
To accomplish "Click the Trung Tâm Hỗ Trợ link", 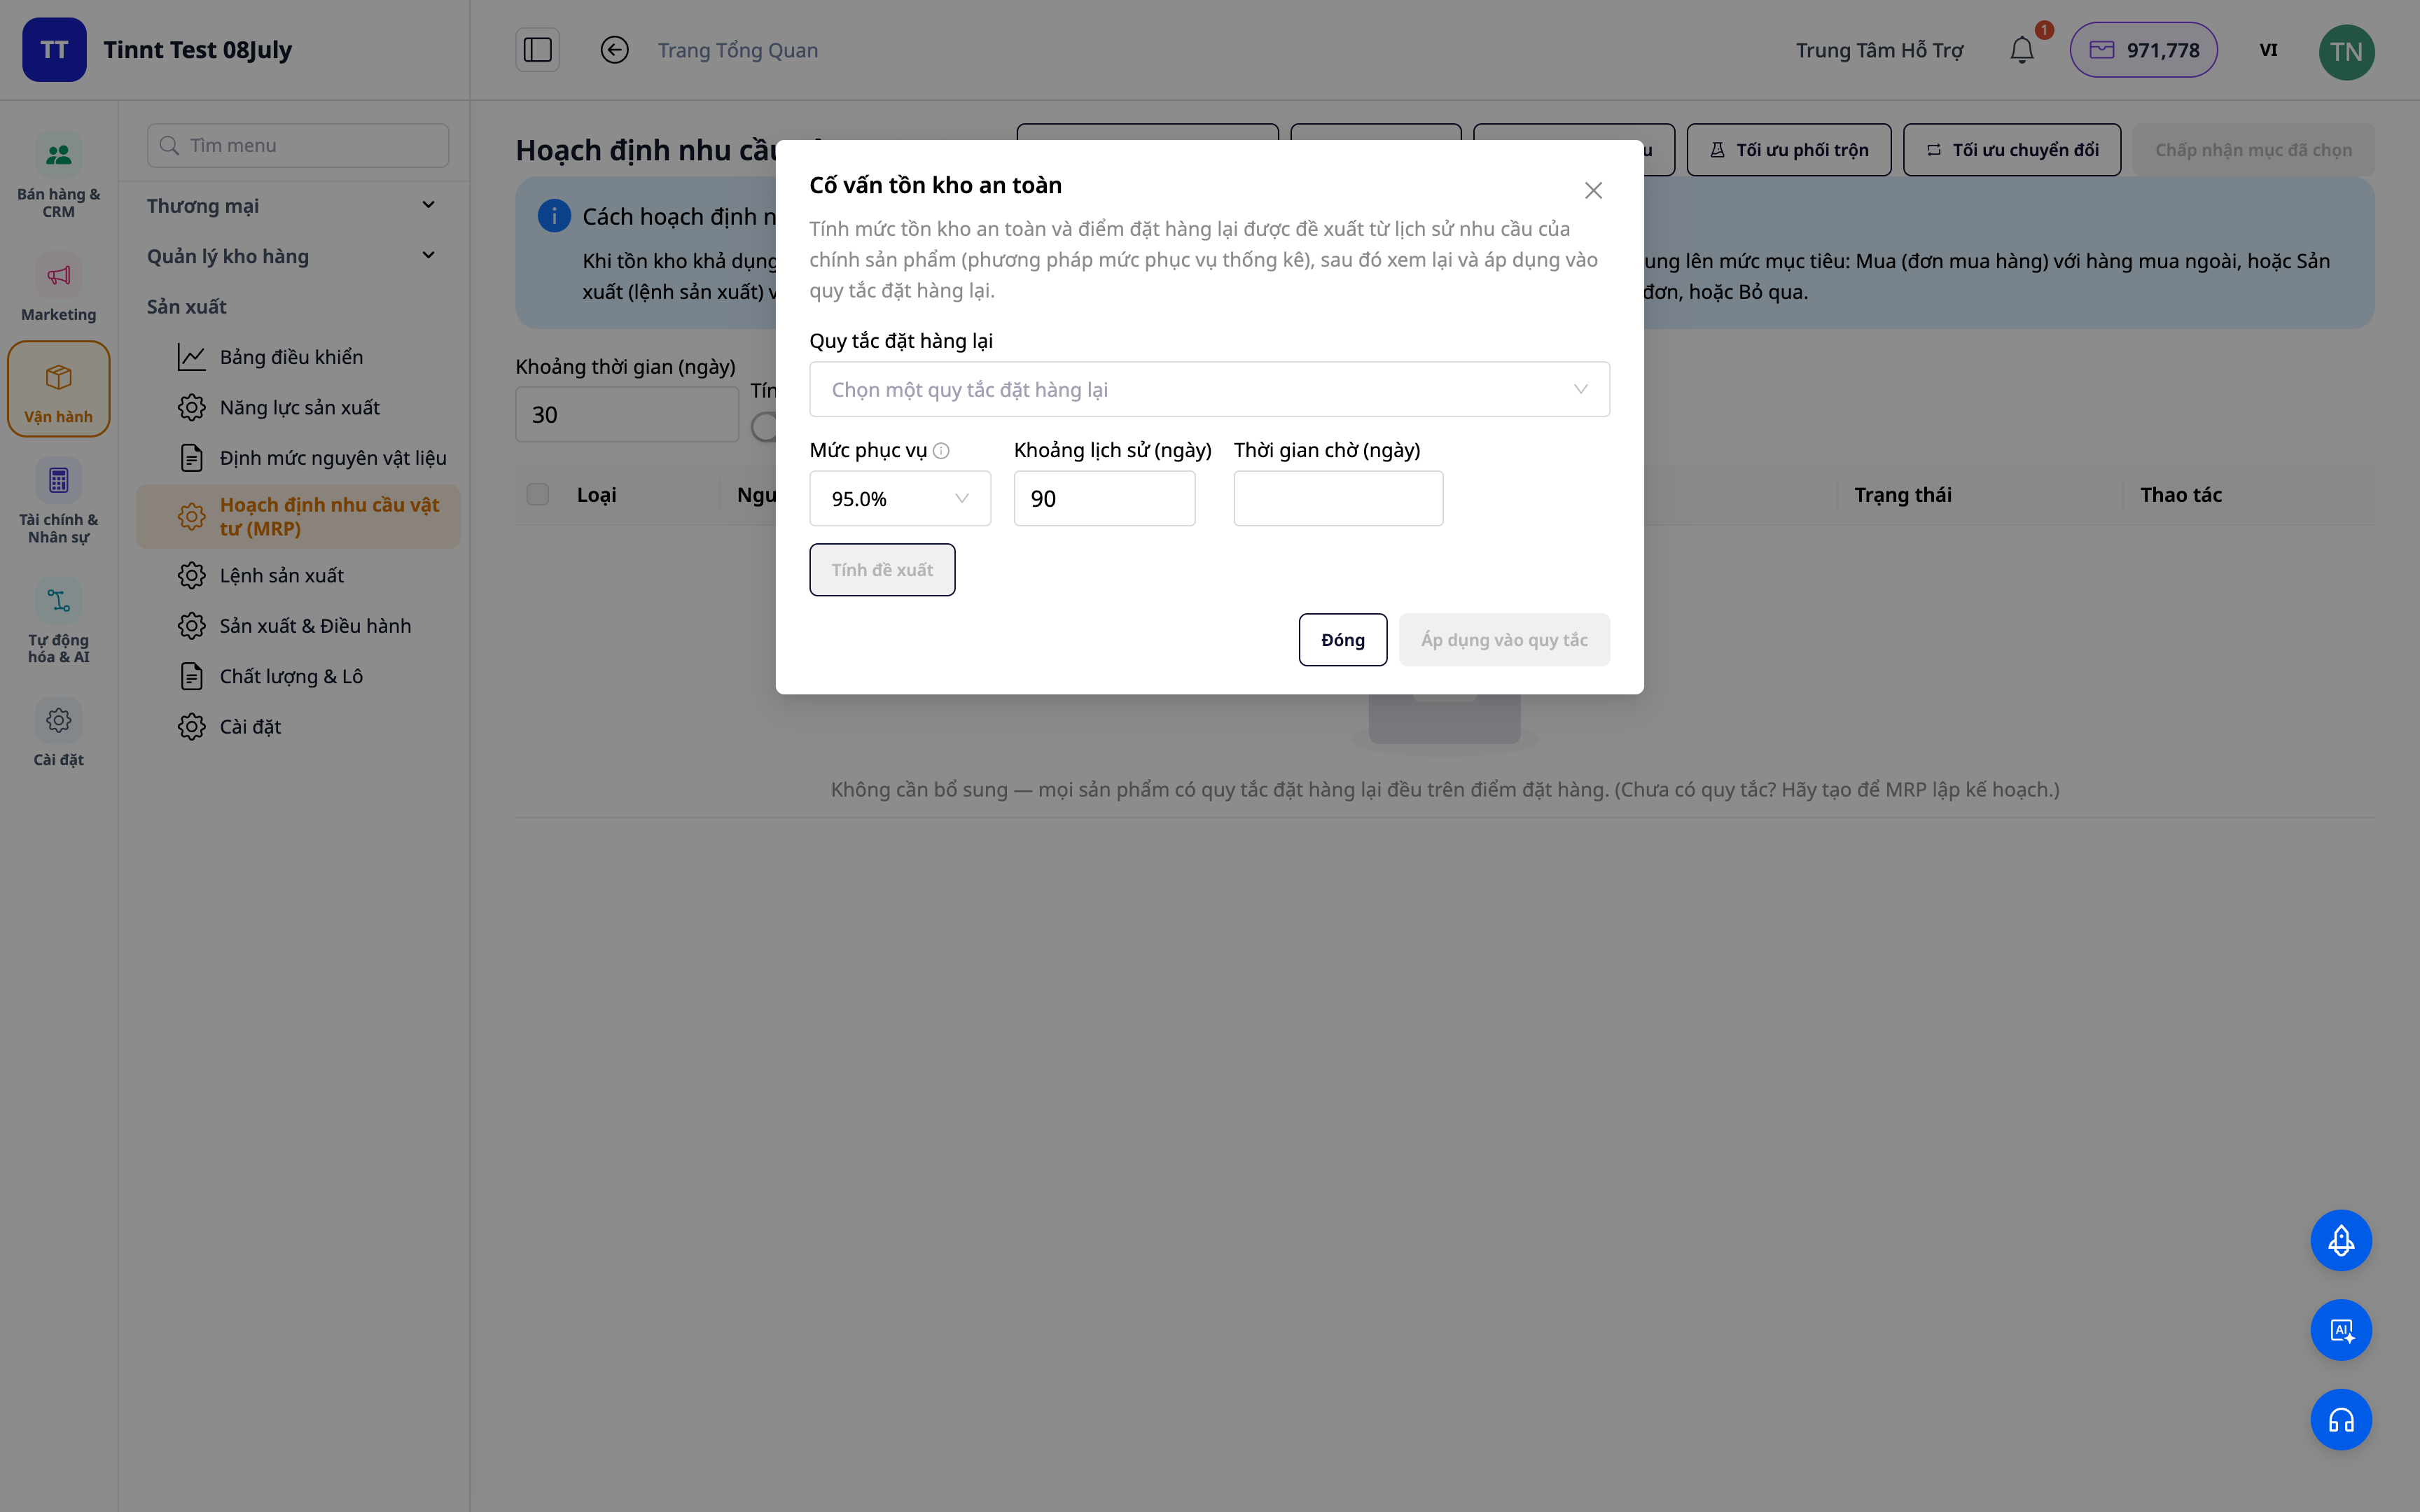I will (x=1879, y=50).
